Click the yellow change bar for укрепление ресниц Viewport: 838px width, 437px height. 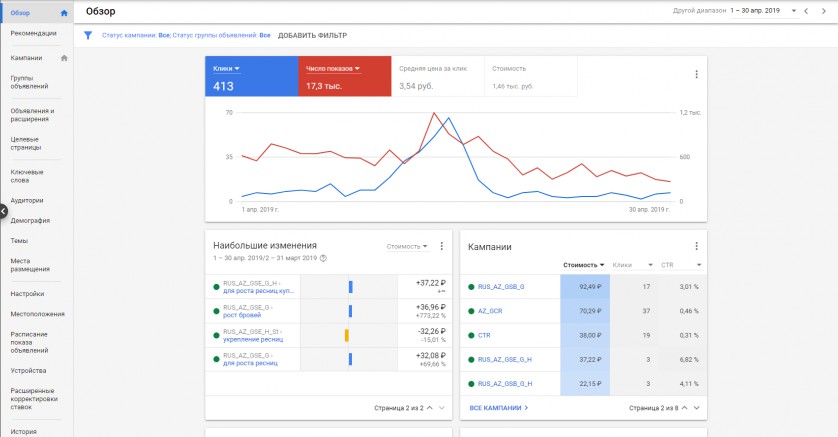(347, 335)
